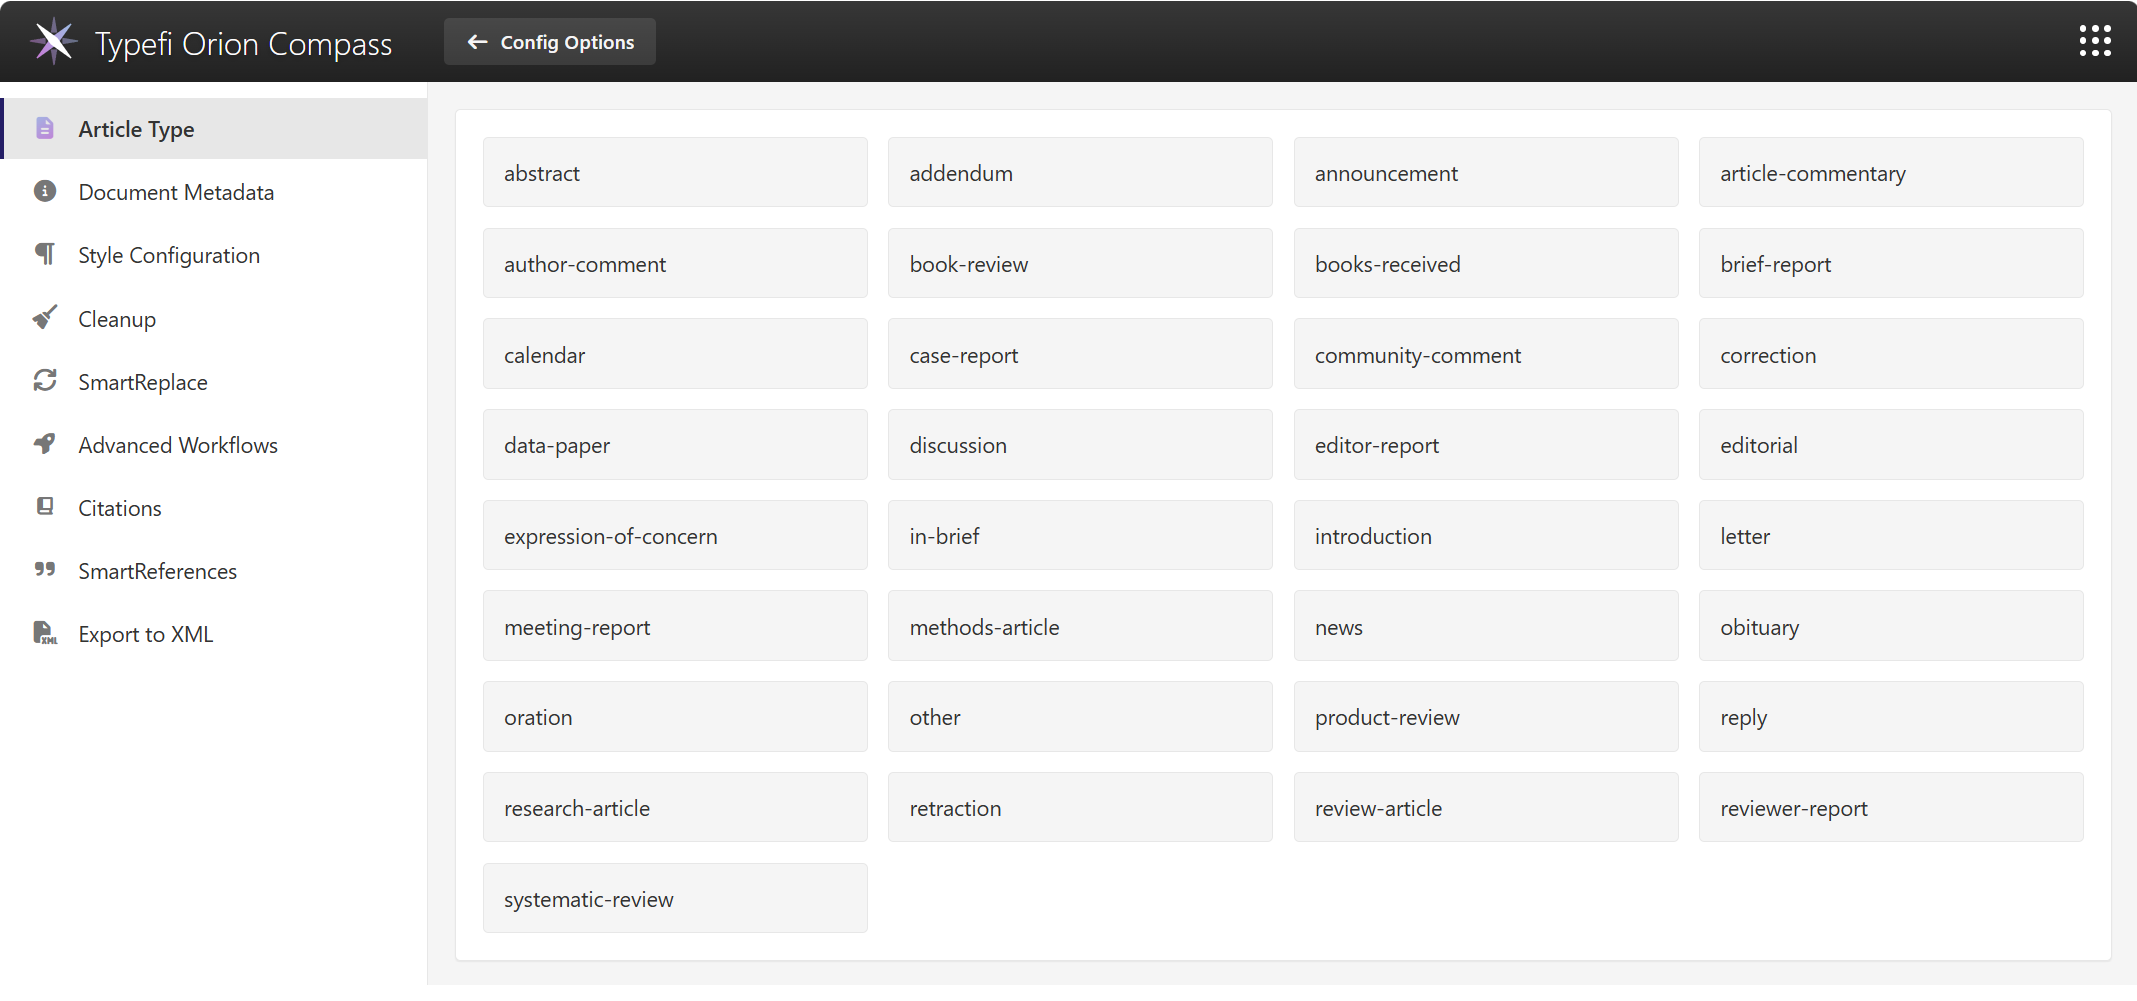Image resolution: width=2137 pixels, height=1001 pixels.
Task: Click the Typefi star logo
Action: [x=53, y=41]
